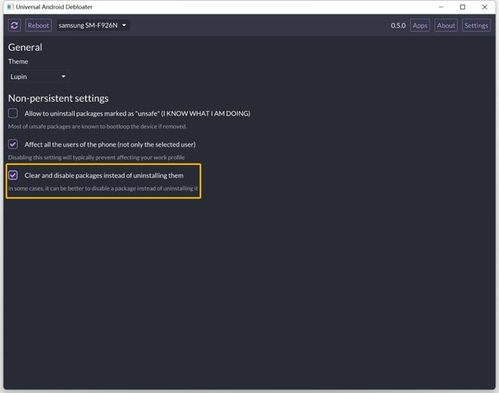499x393 pixels.
Task: Click the 'Clear and disable packages' label text
Action: (x=104, y=176)
